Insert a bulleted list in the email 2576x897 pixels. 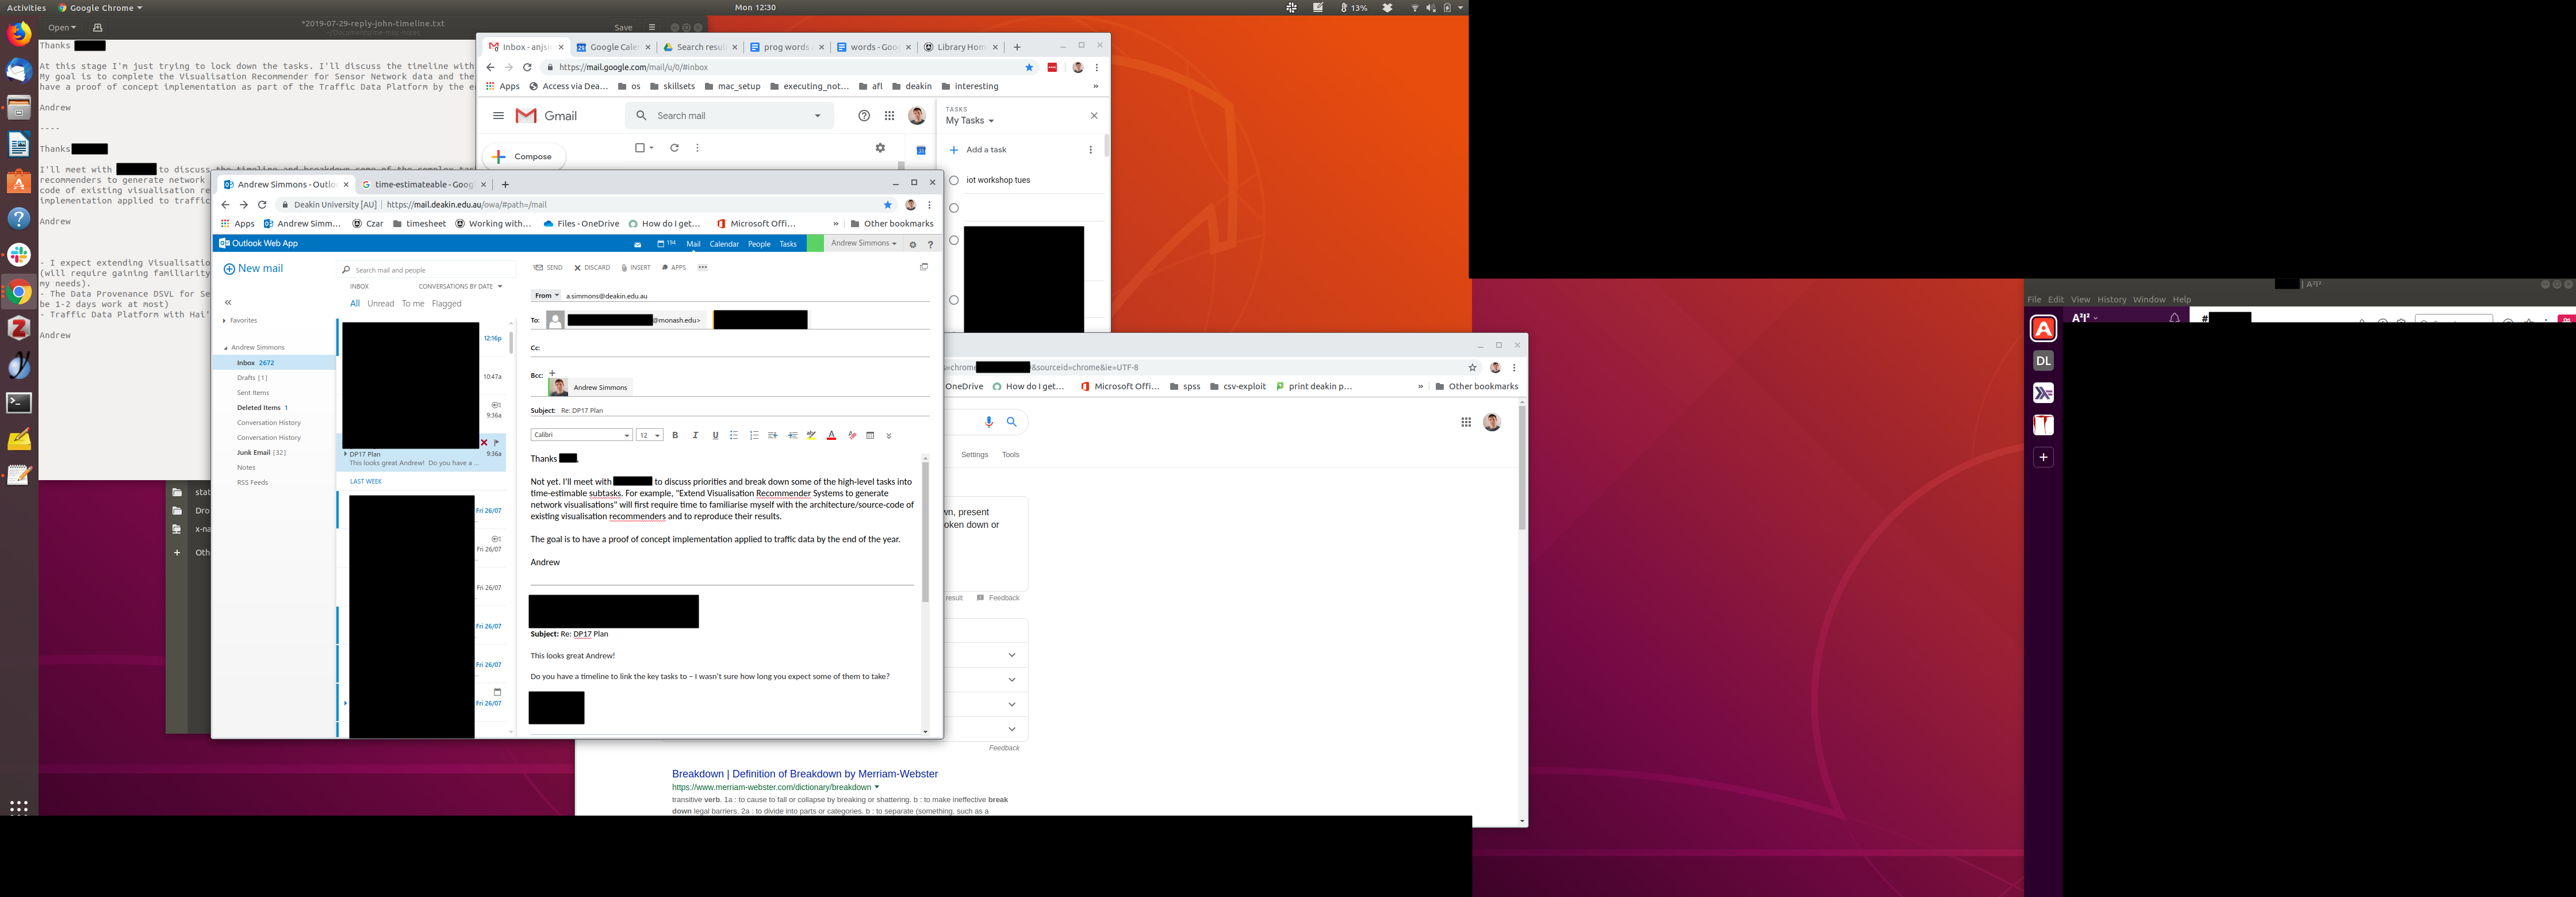click(734, 435)
